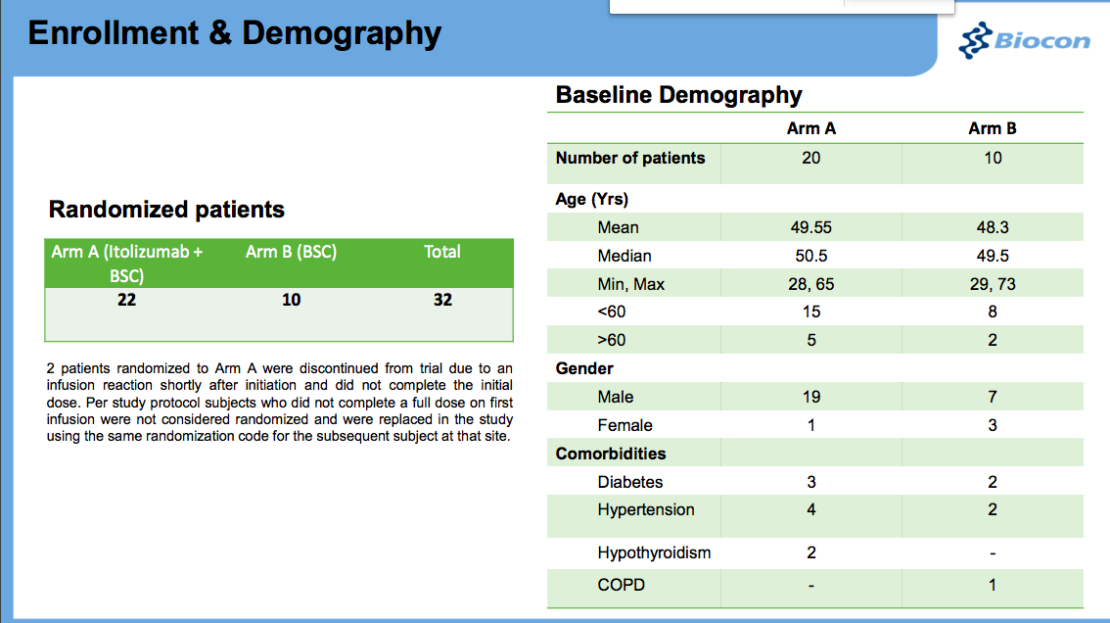Click the Total column header in green table
1110x623 pixels.
point(442,253)
